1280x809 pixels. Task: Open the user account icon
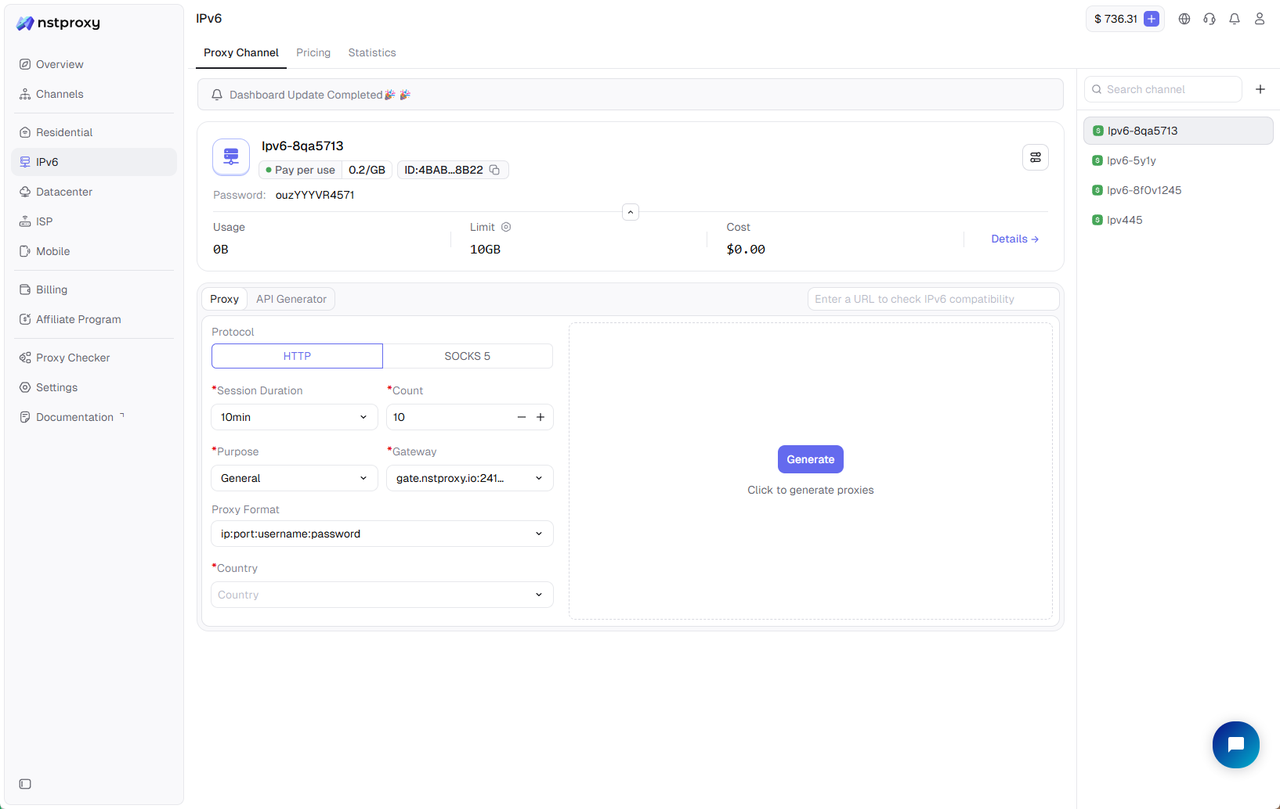(x=1260, y=19)
